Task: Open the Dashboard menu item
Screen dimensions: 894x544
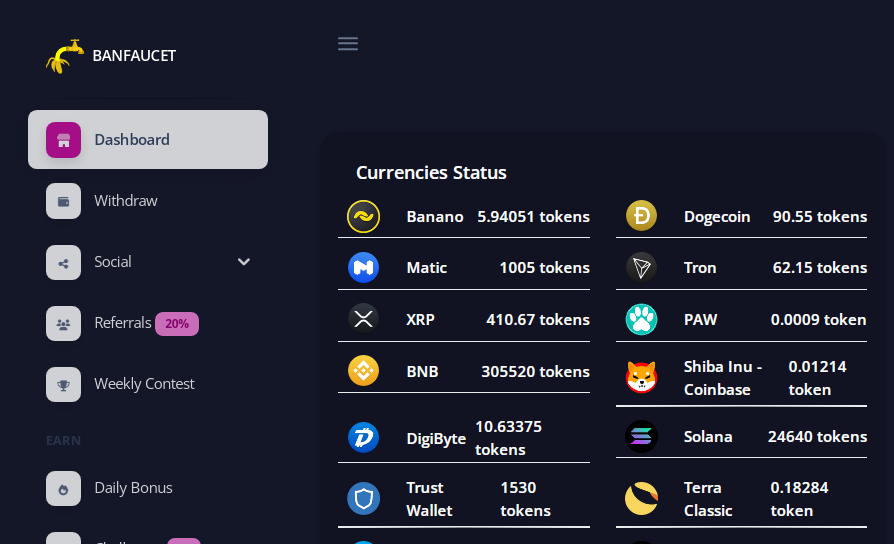Action: coord(148,140)
